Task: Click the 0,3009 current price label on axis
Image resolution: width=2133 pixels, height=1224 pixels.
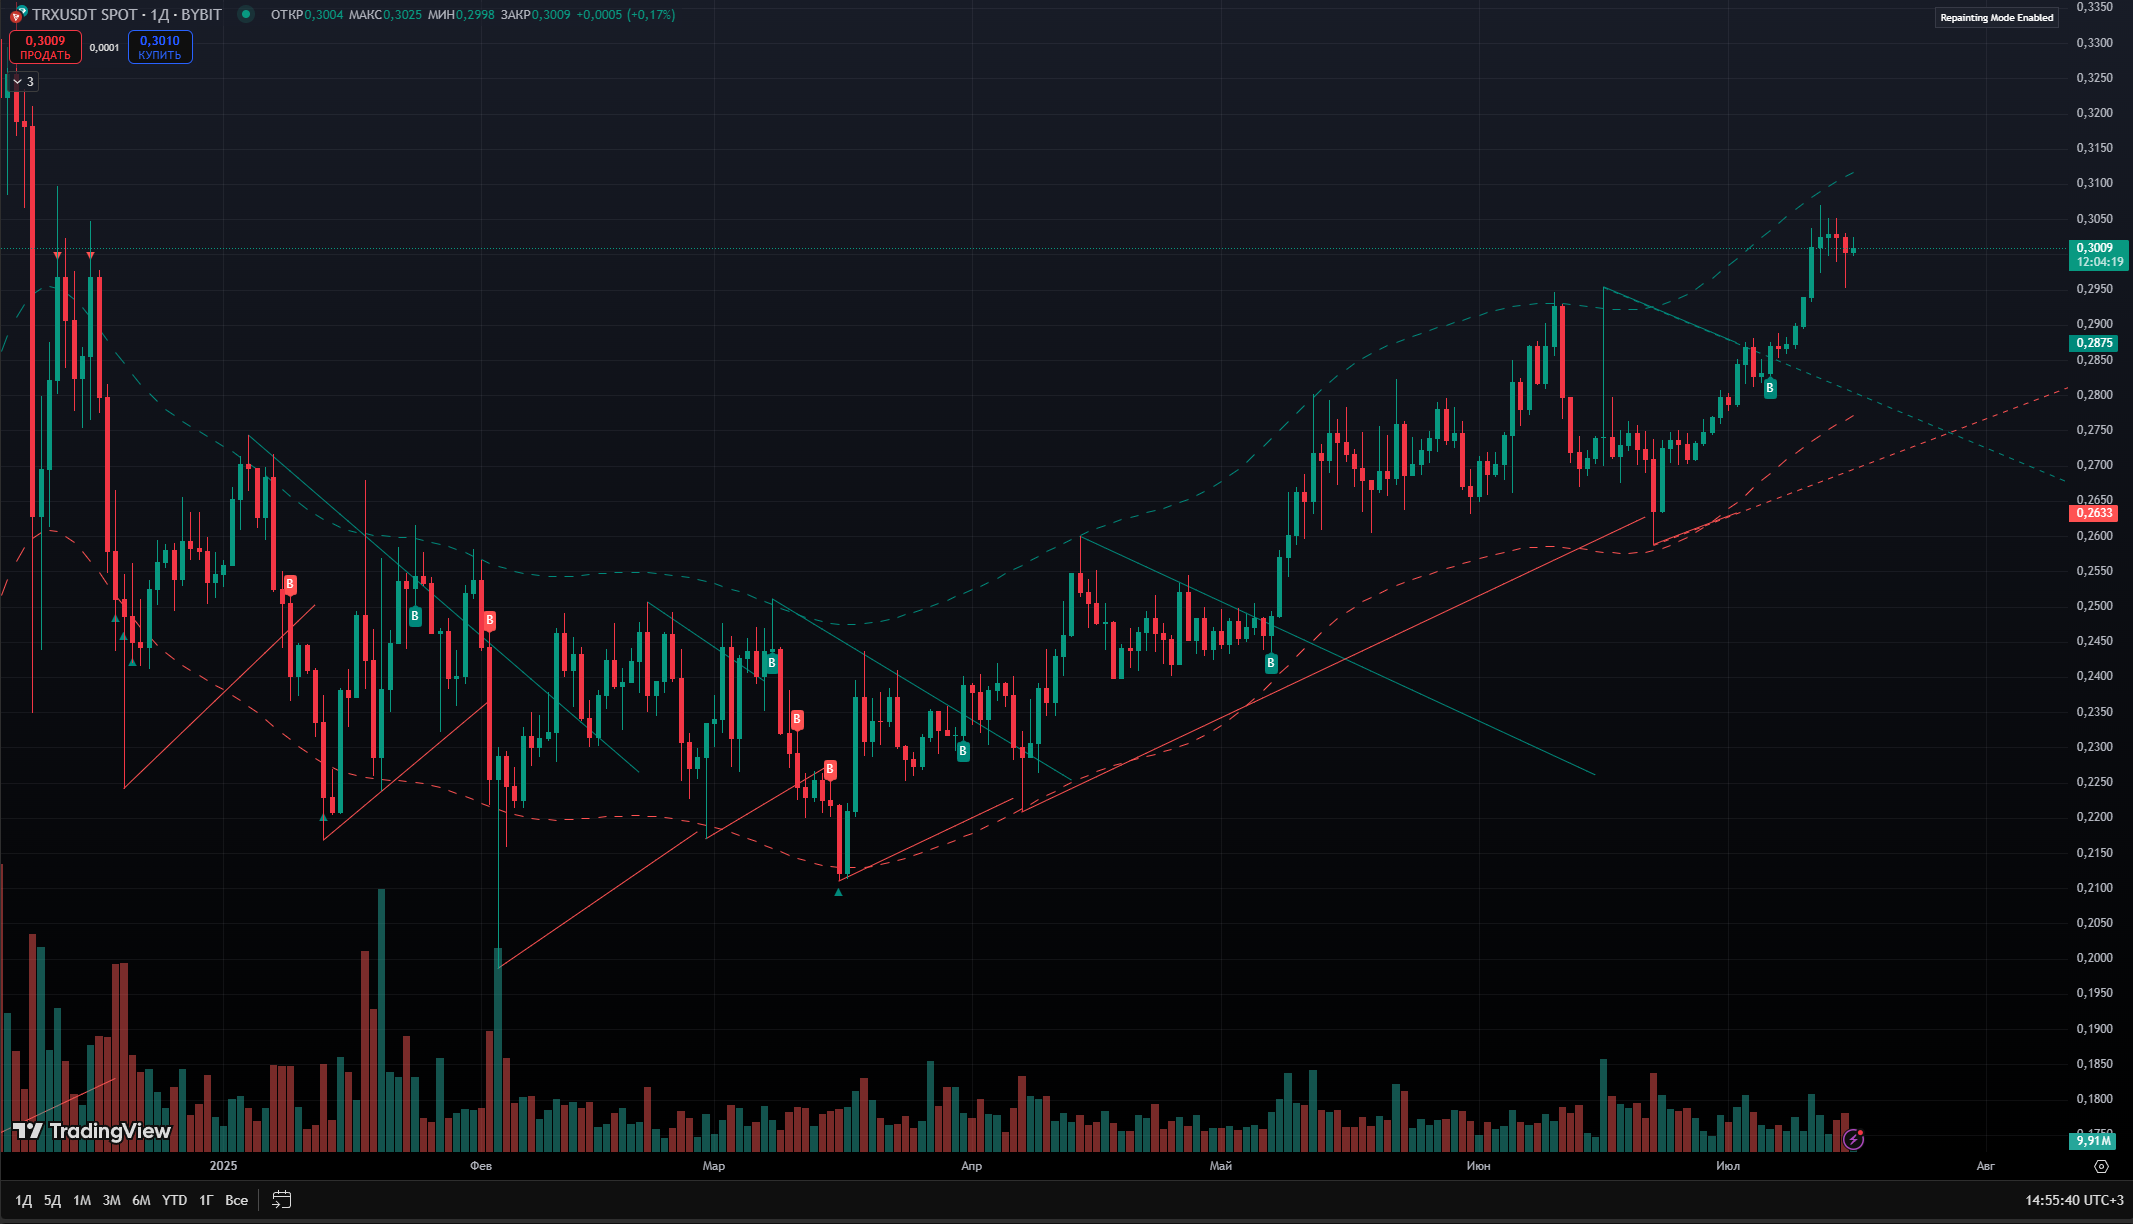Action: click(2098, 255)
